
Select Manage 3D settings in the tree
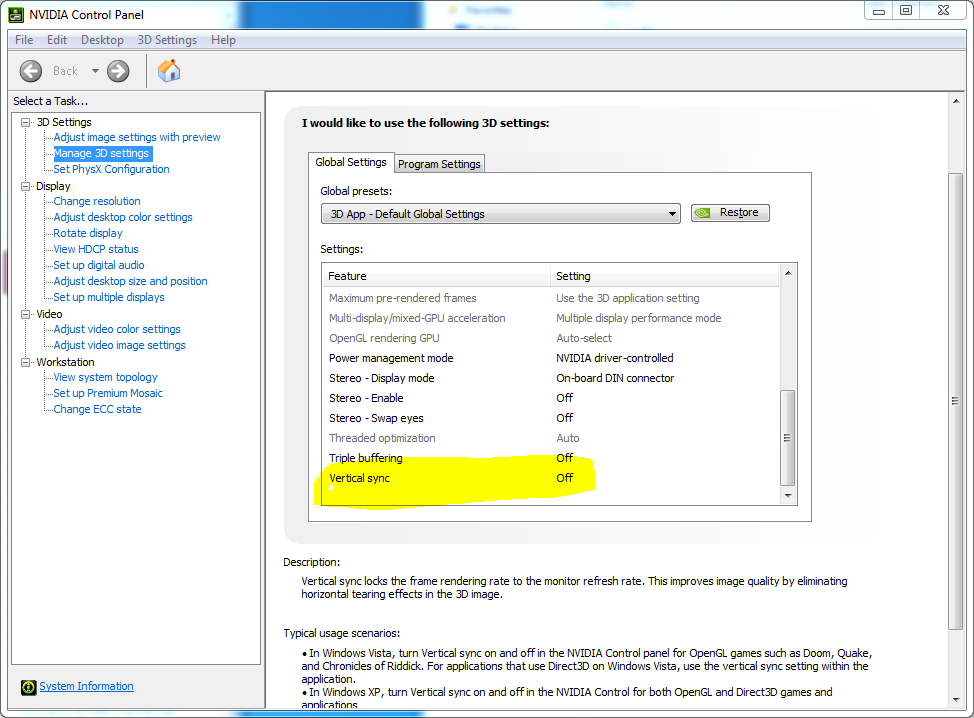[x=102, y=153]
